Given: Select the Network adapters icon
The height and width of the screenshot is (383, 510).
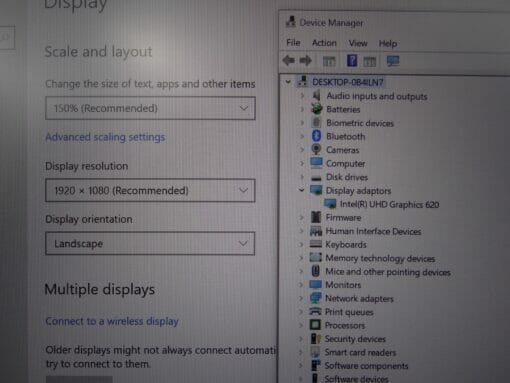Looking at the screenshot, I should tap(315, 298).
